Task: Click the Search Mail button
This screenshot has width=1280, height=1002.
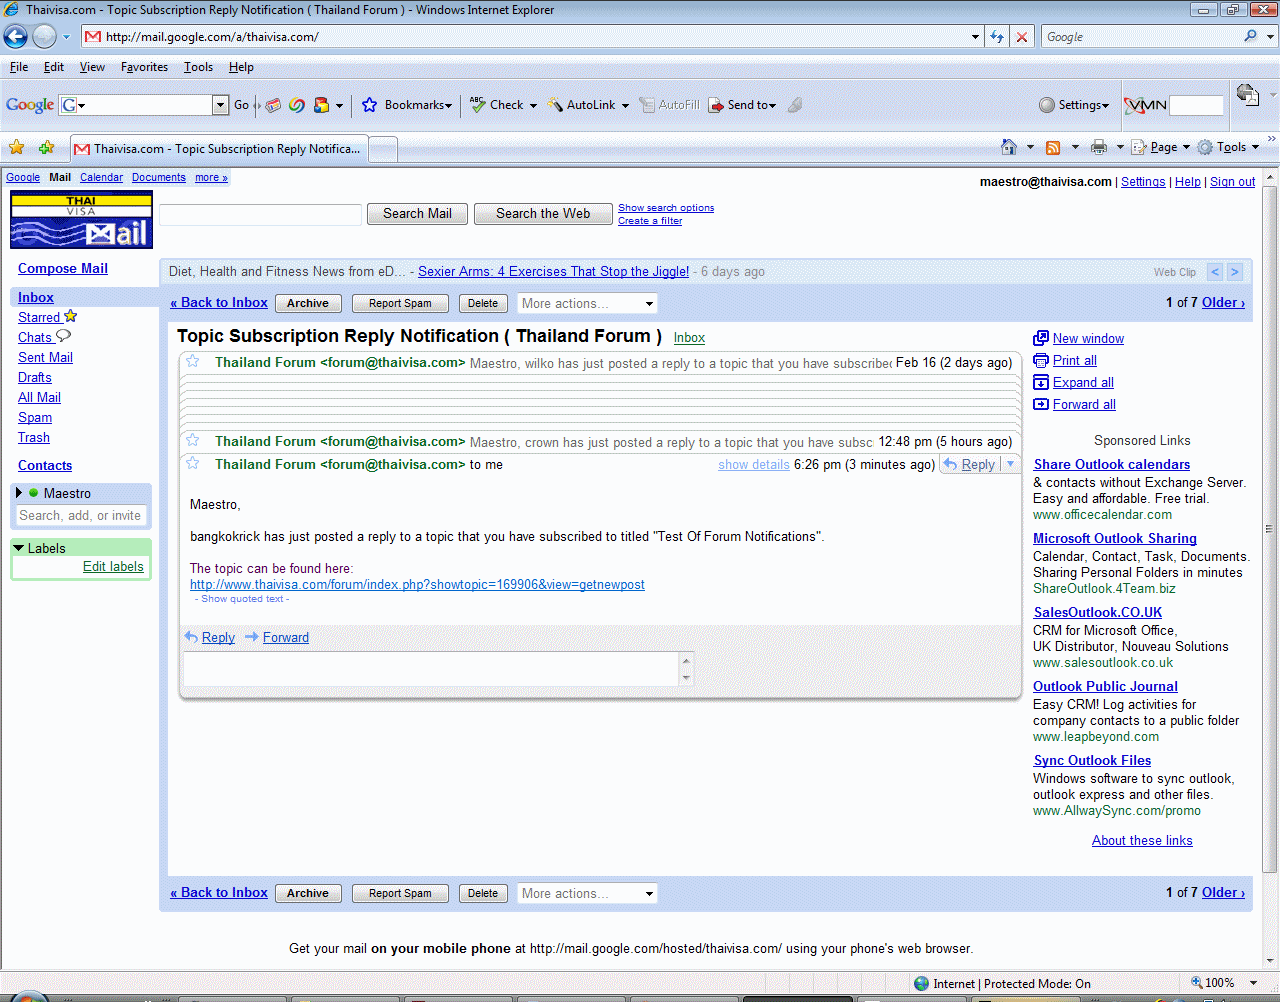Action: [x=417, y=214]
